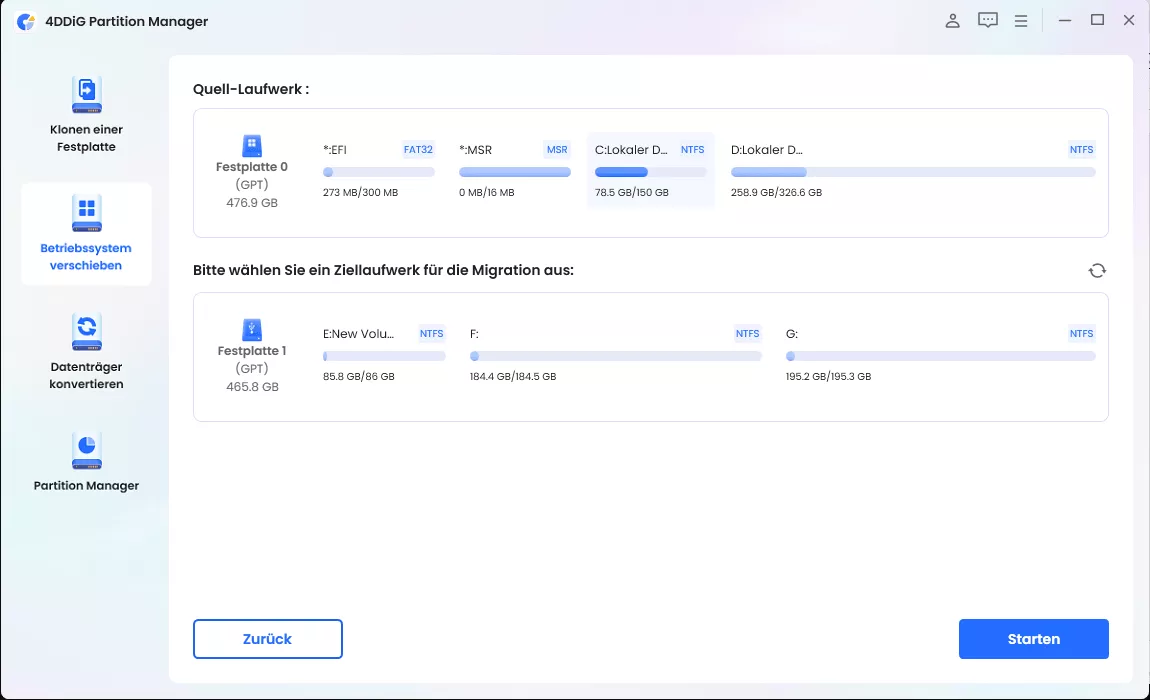Click the C: partition usage bar
The height and width of the screenshot is (700, 1150).
(x=651, y=172)
